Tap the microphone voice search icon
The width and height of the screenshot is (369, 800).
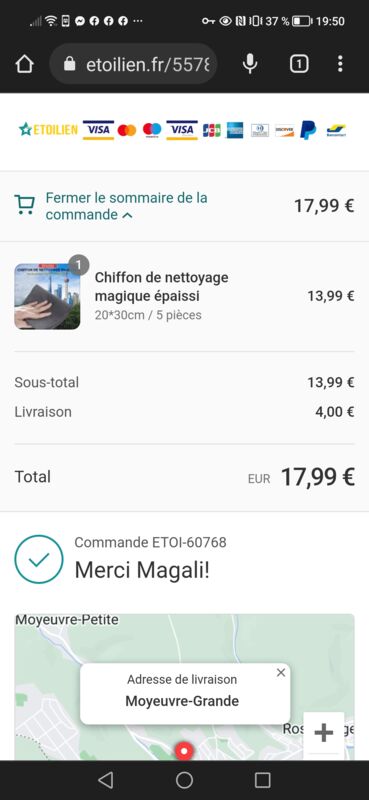tap(250, 64)
